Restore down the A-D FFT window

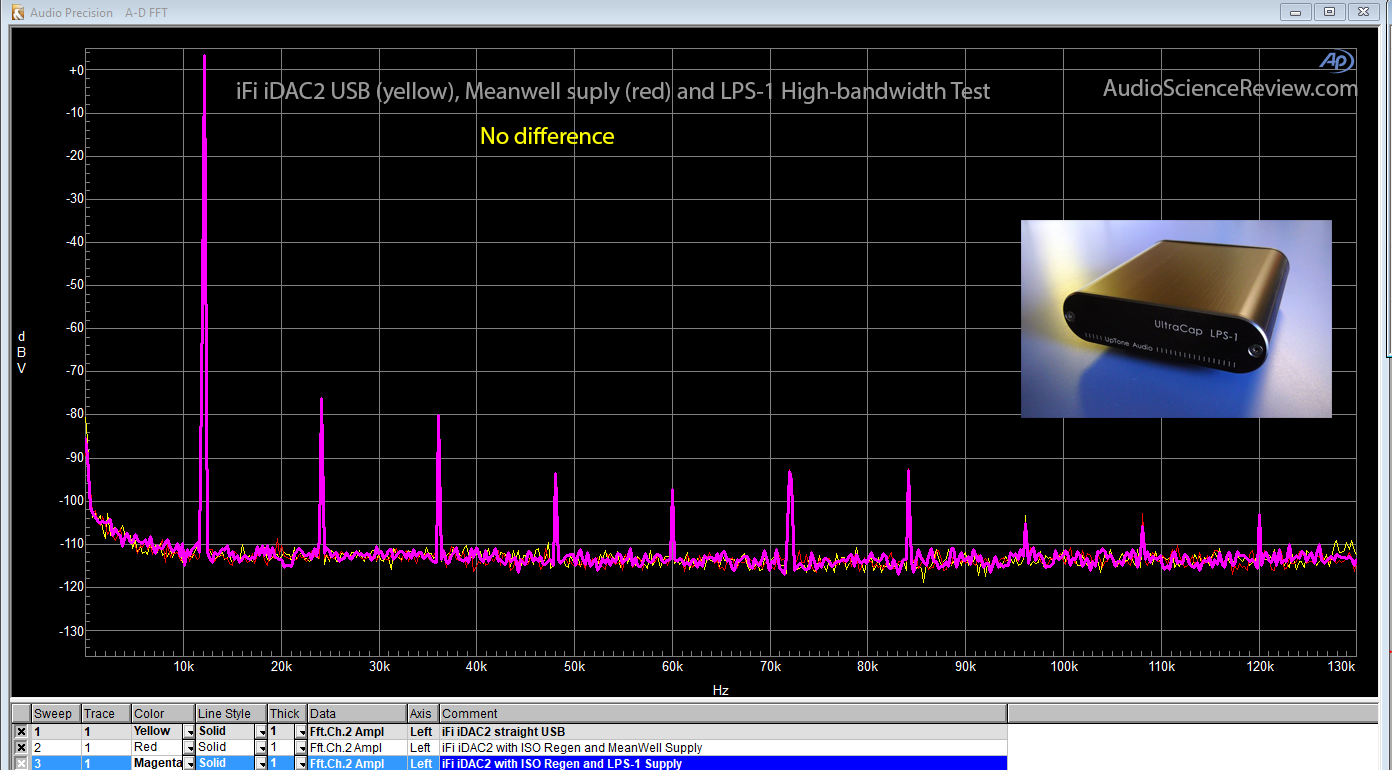coord(1329,12)
